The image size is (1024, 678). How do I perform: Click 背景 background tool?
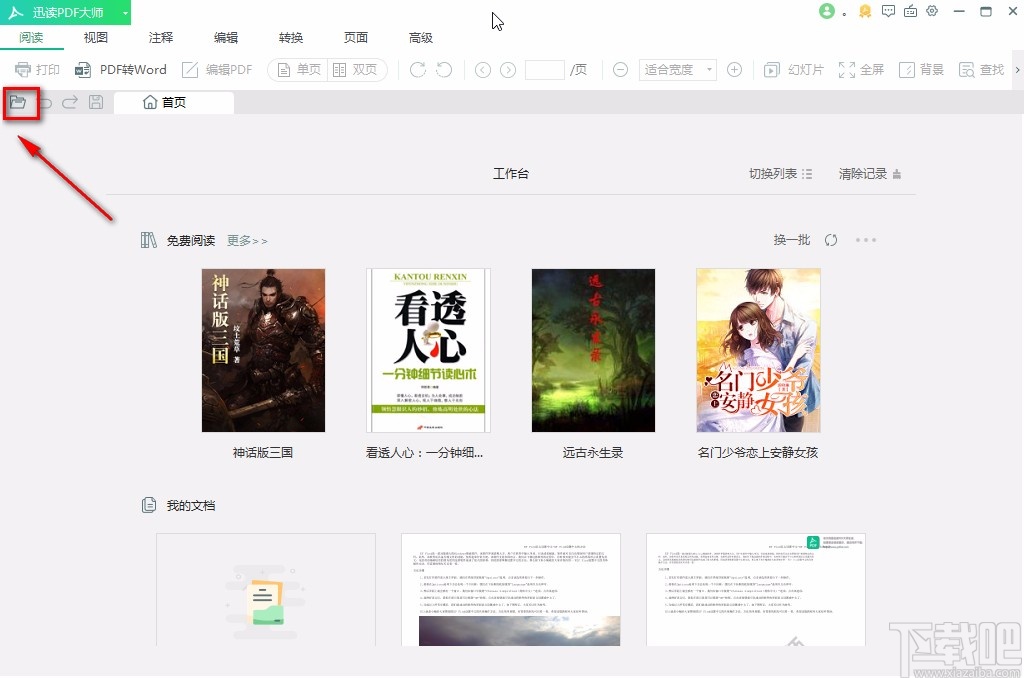pyautogui.click(x=921, y=69)
